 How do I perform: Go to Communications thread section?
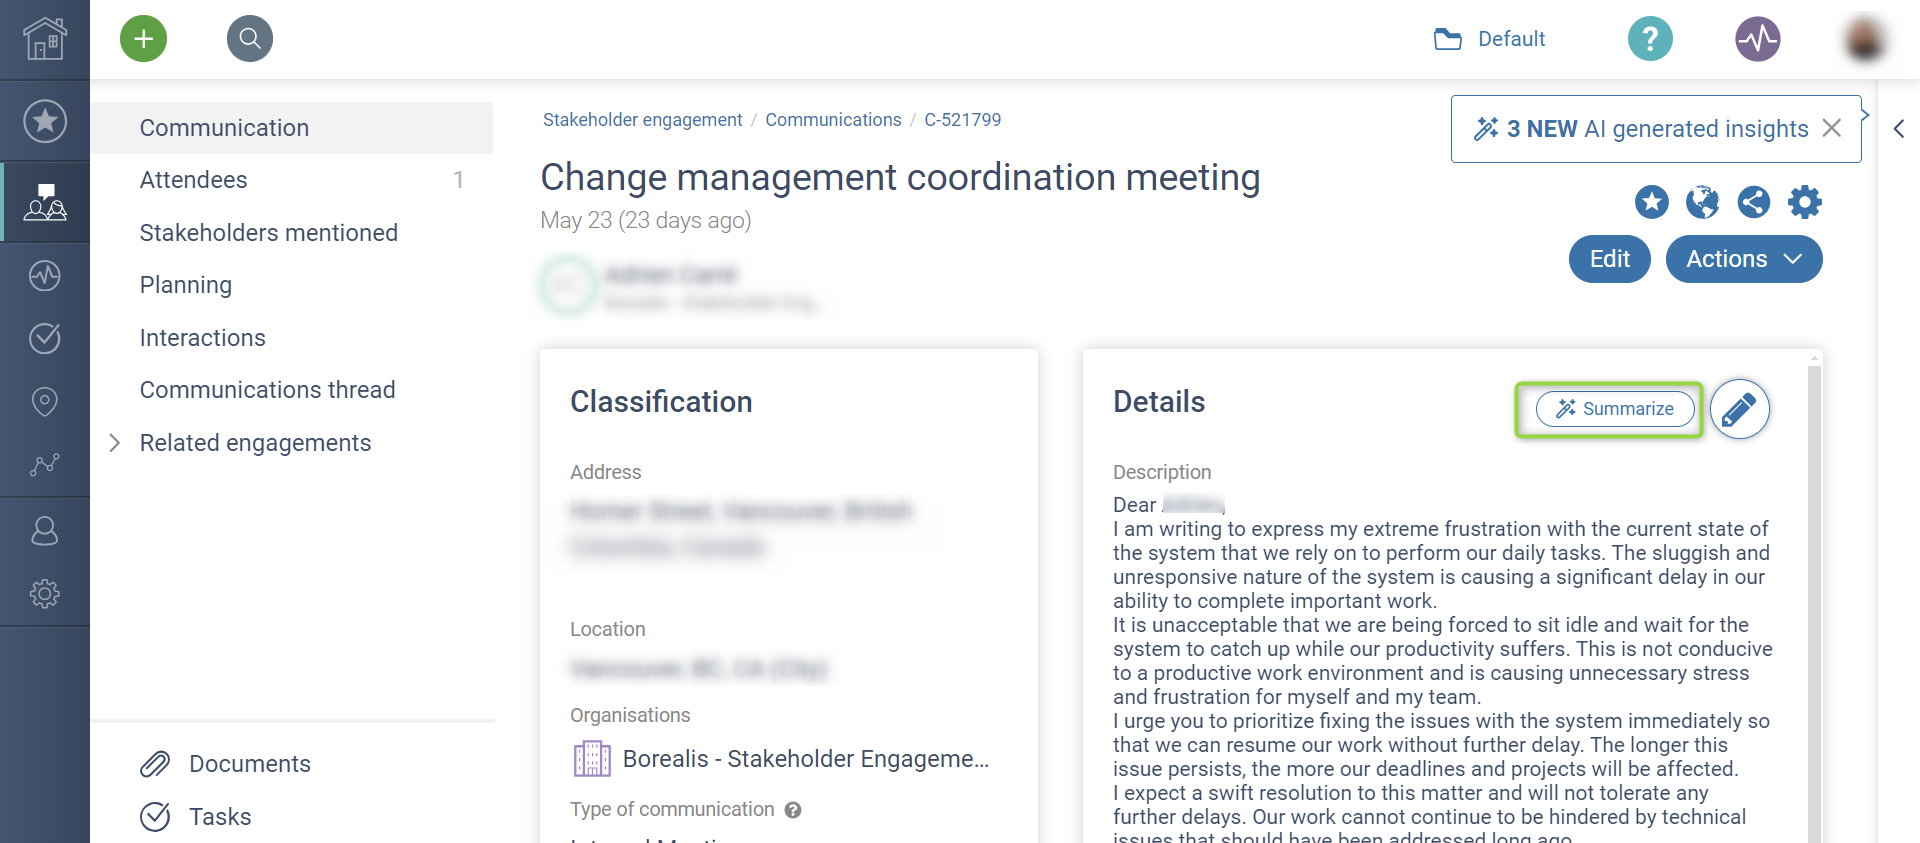pyautogui.click(x=267, y=390)
